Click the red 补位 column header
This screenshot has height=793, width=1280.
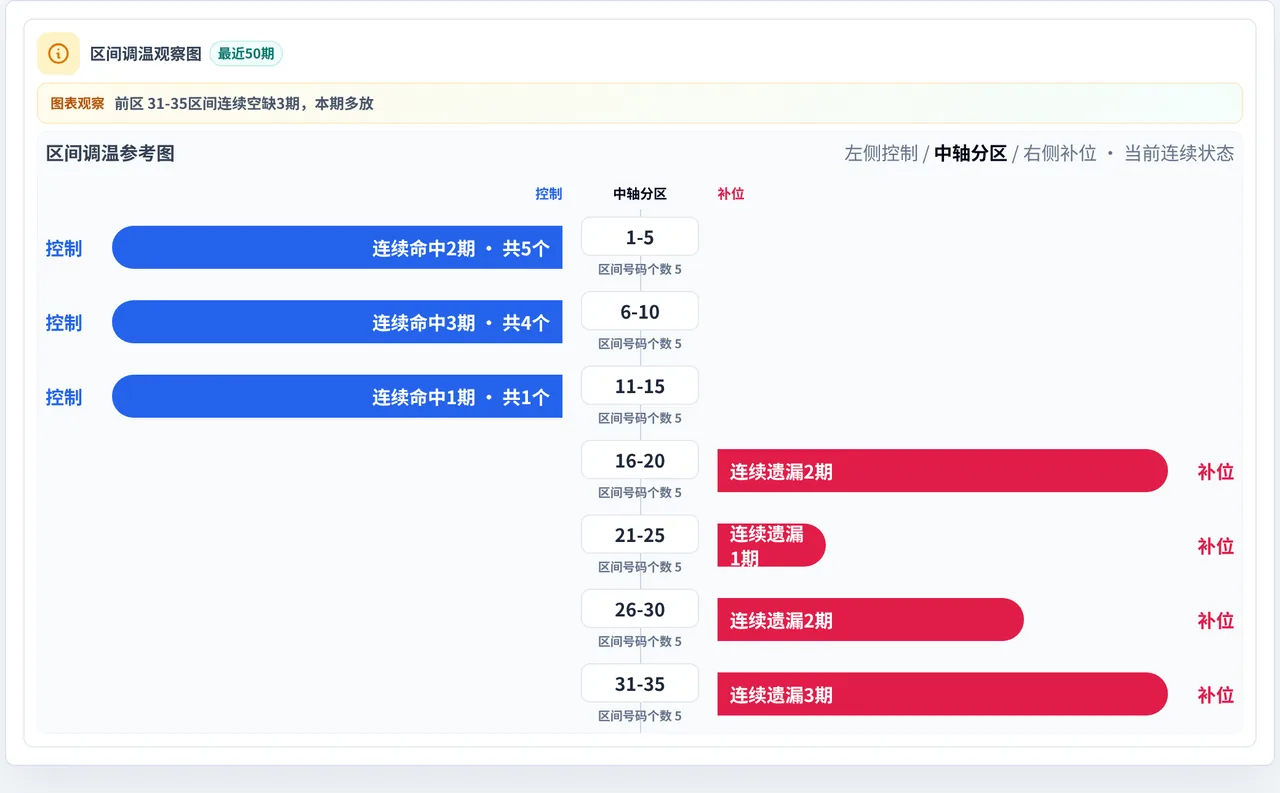[731, 194]
